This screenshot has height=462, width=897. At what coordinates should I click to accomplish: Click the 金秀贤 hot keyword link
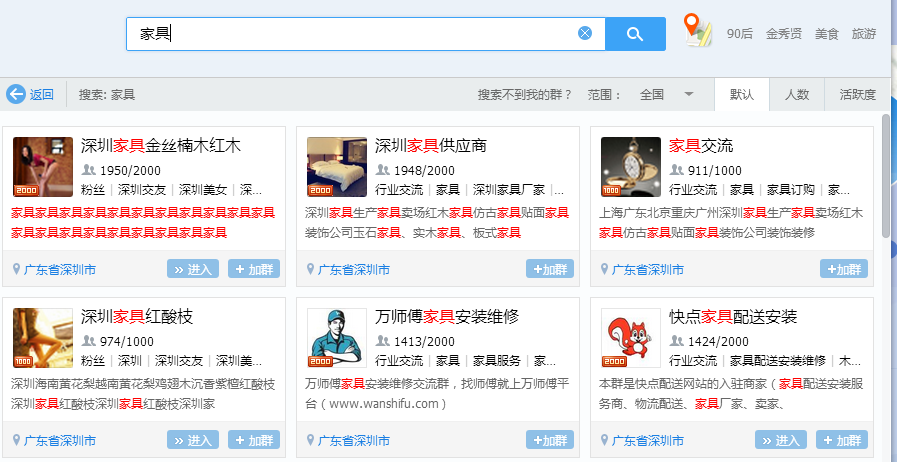[783, 33]
